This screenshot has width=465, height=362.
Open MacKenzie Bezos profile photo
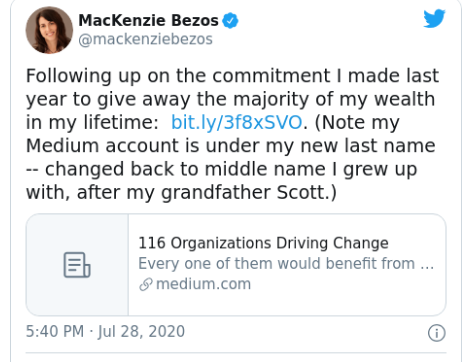[49, 30]
